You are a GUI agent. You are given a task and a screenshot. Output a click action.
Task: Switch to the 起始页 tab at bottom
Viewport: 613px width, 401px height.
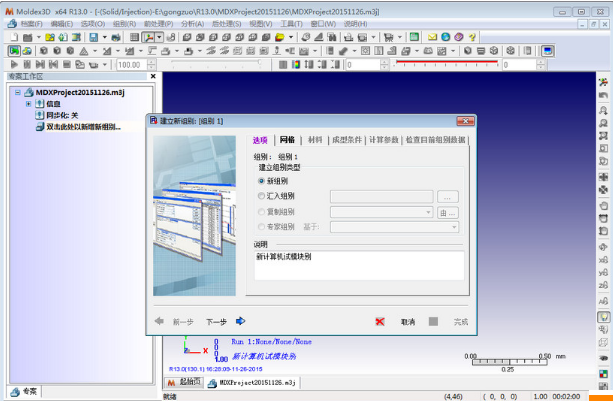(185, 382)
